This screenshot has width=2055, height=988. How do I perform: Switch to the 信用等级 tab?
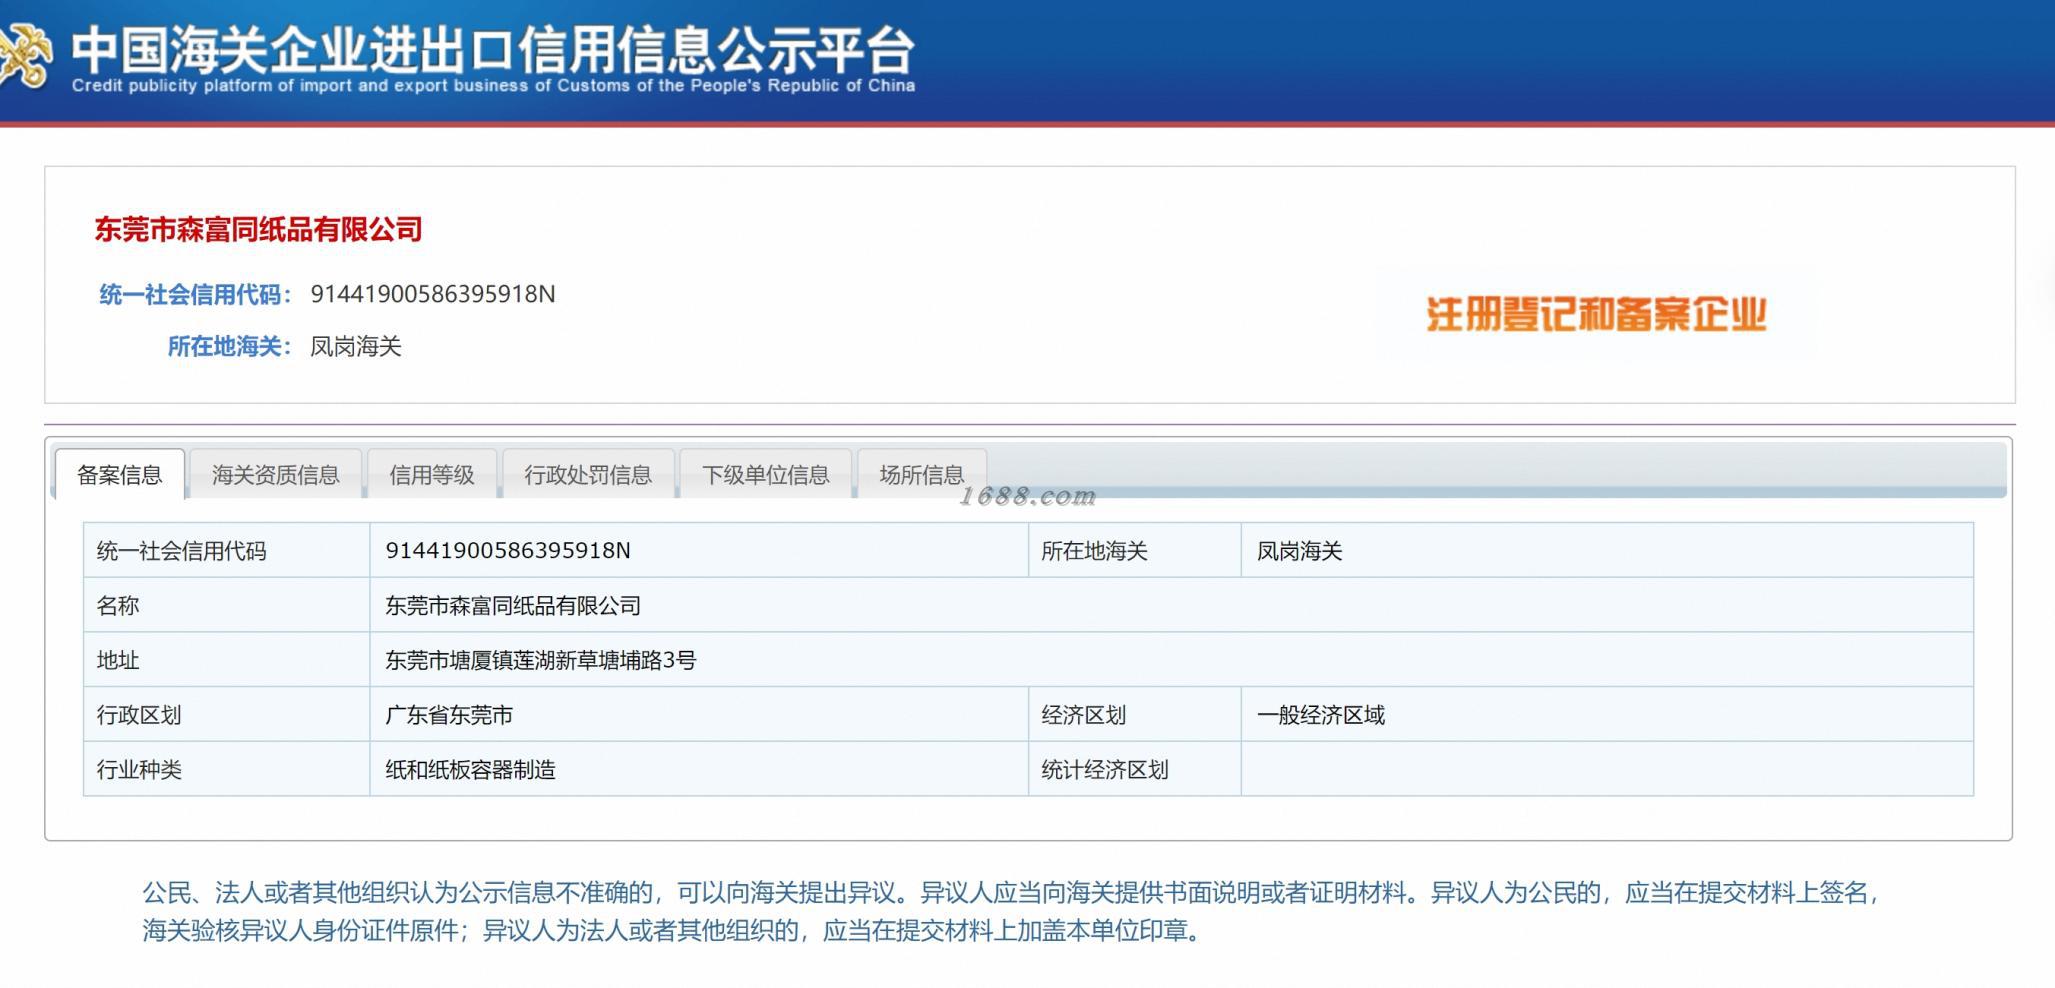click(x=432, y=475)
